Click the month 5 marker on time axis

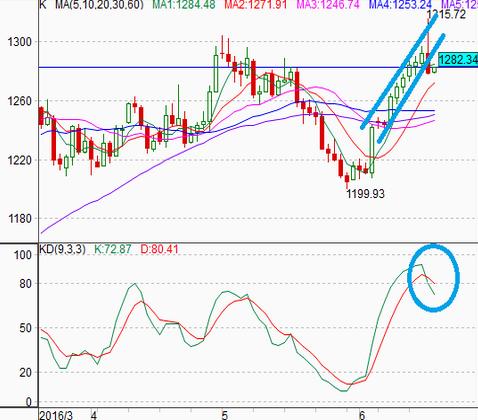[x=225, y=415]
